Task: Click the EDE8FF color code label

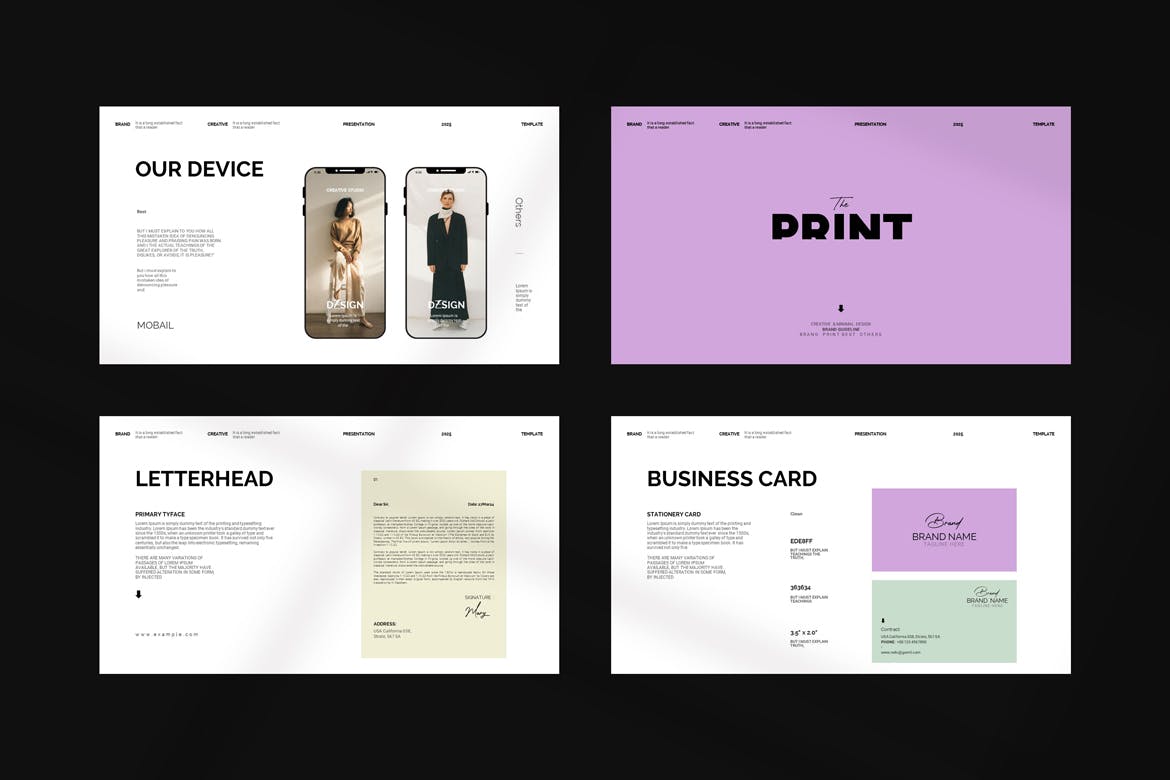Action: click(x=801, y=541)
